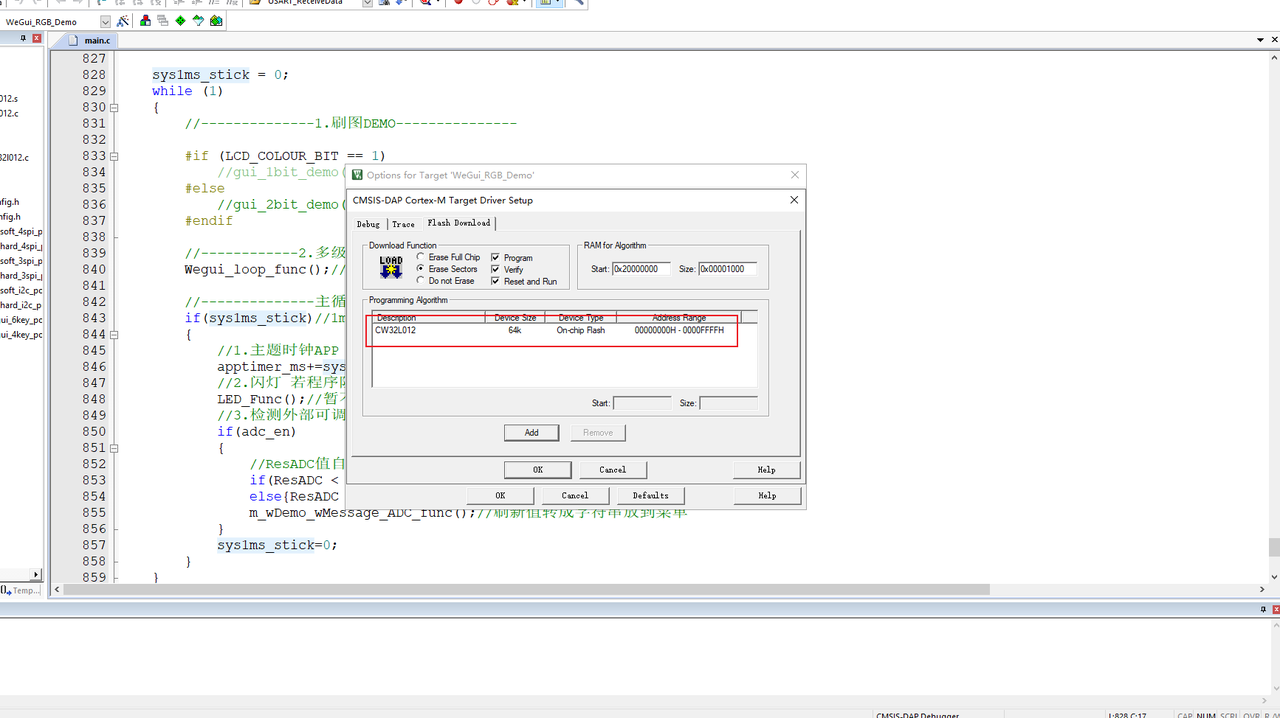The image size is (1280, 718).
Task: Choose the Do not Erase option
Action: (421, 281)
